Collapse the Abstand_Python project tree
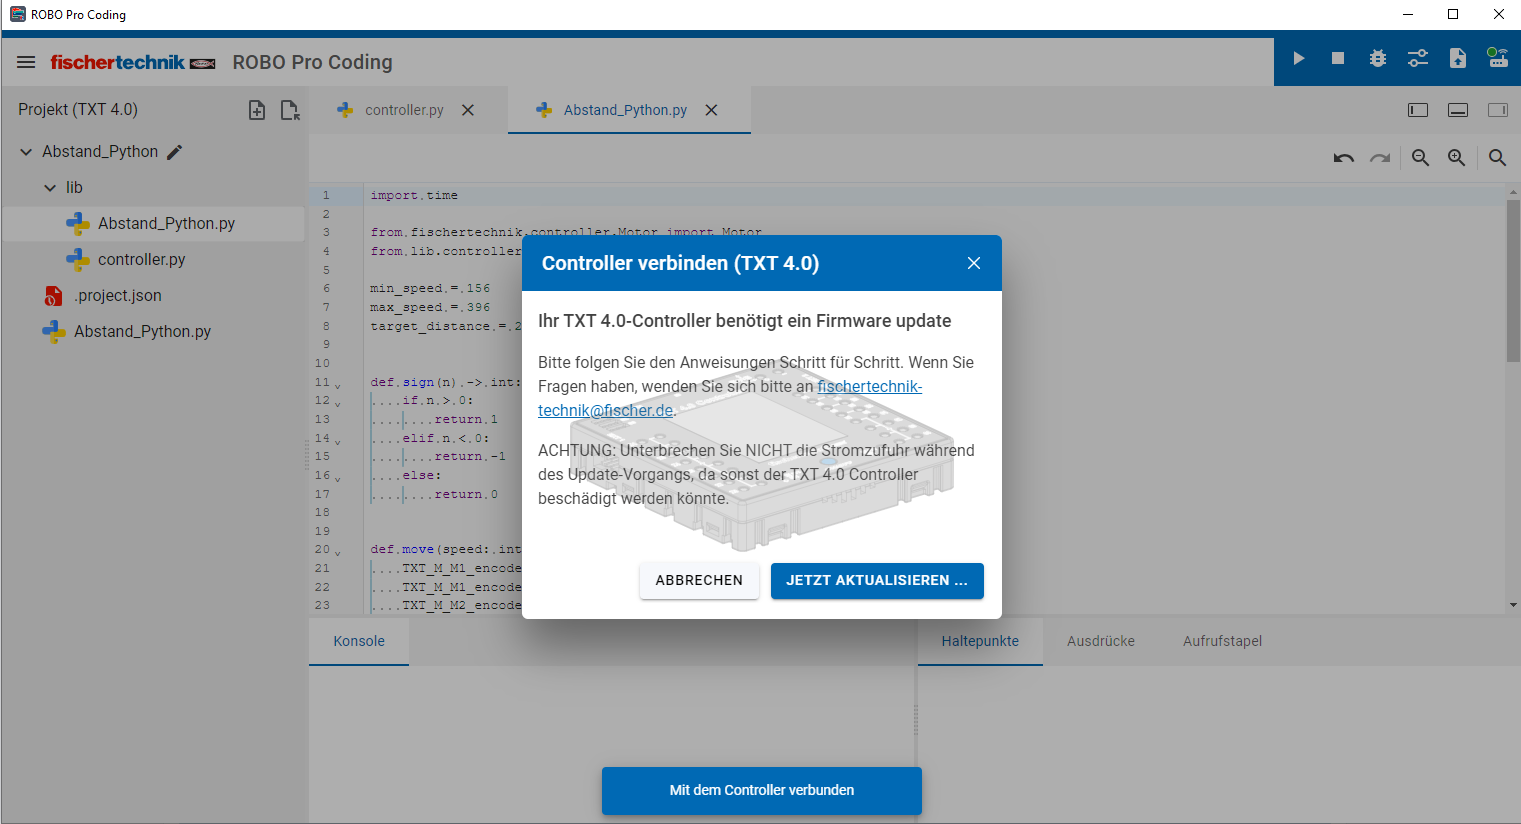The width and height of the screenshot is (1521, 824). (x=26, y=152)
